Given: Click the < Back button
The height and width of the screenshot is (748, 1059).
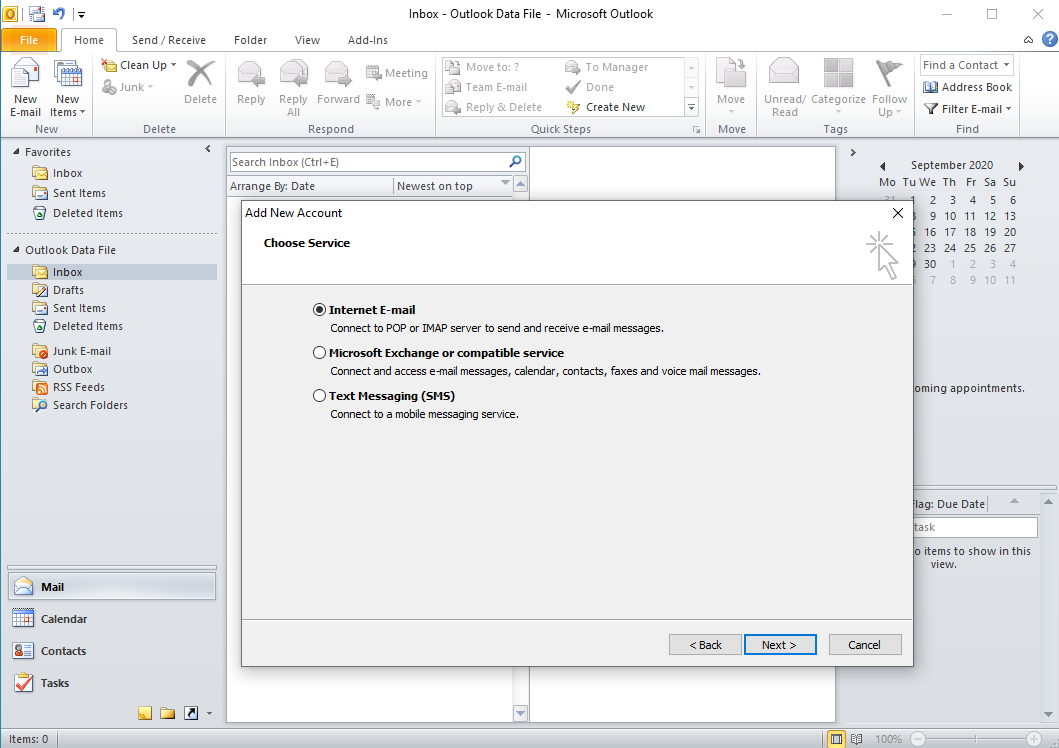Looking at the screenshot, I should 705,645.
